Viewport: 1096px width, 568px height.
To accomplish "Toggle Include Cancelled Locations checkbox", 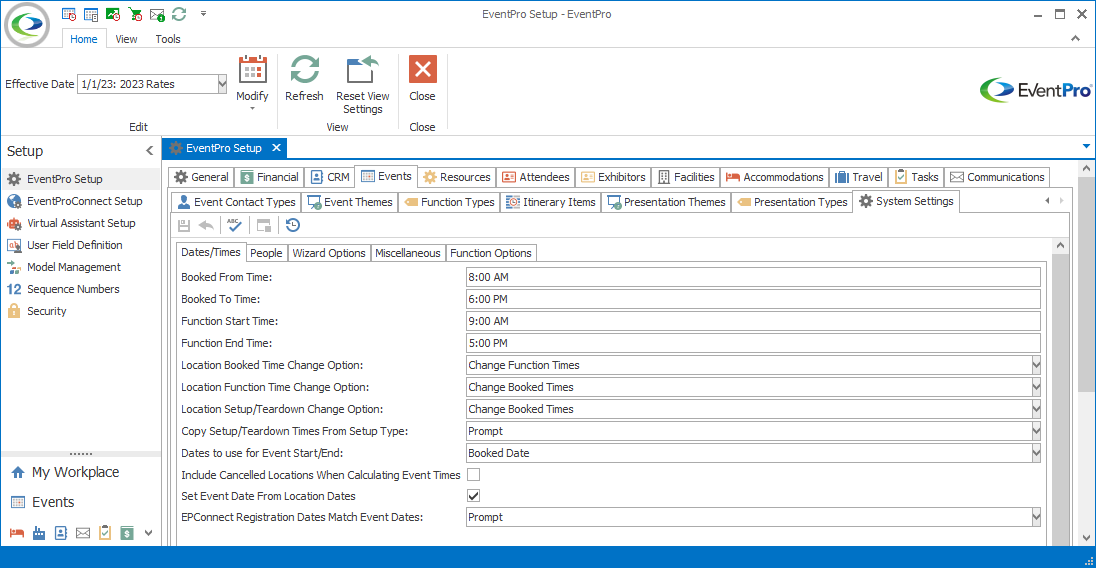I will coord(473,475).
